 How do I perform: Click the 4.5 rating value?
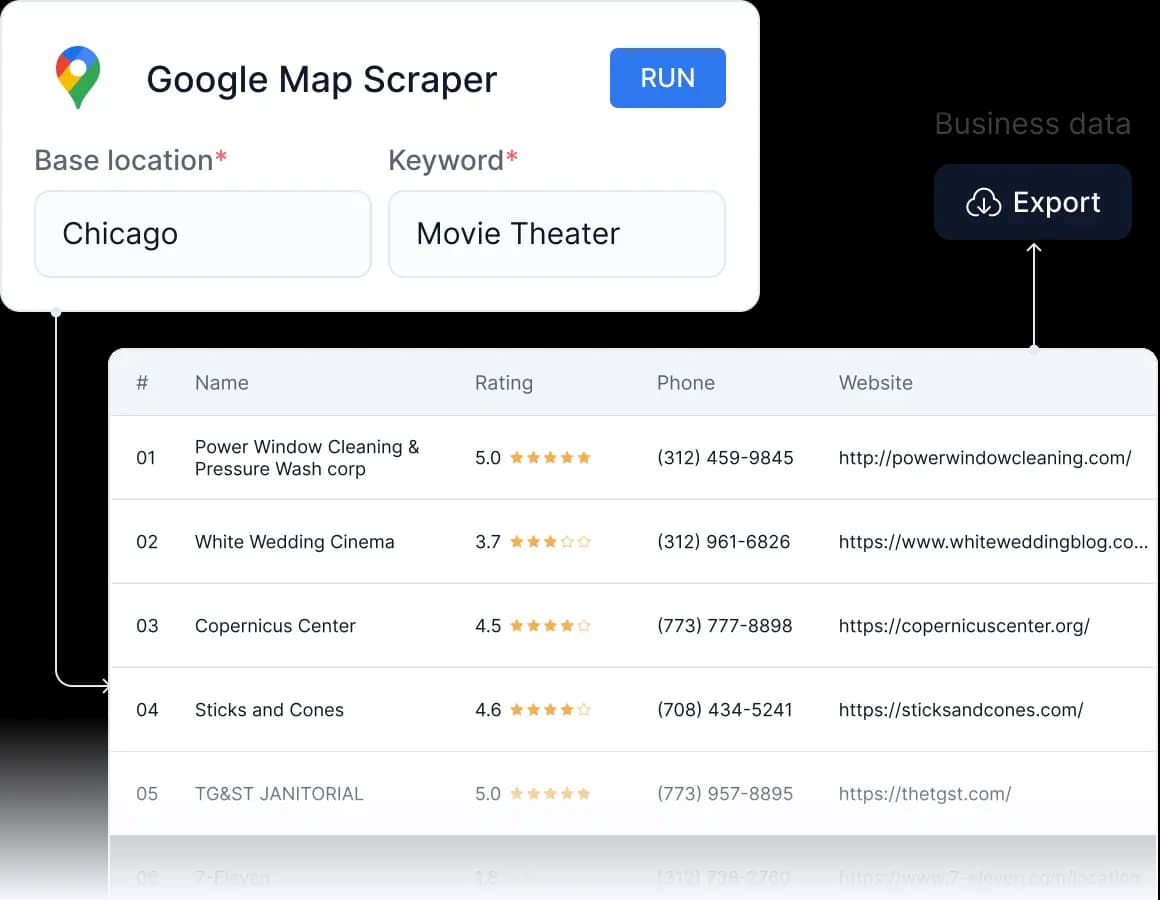coord(488,626)
